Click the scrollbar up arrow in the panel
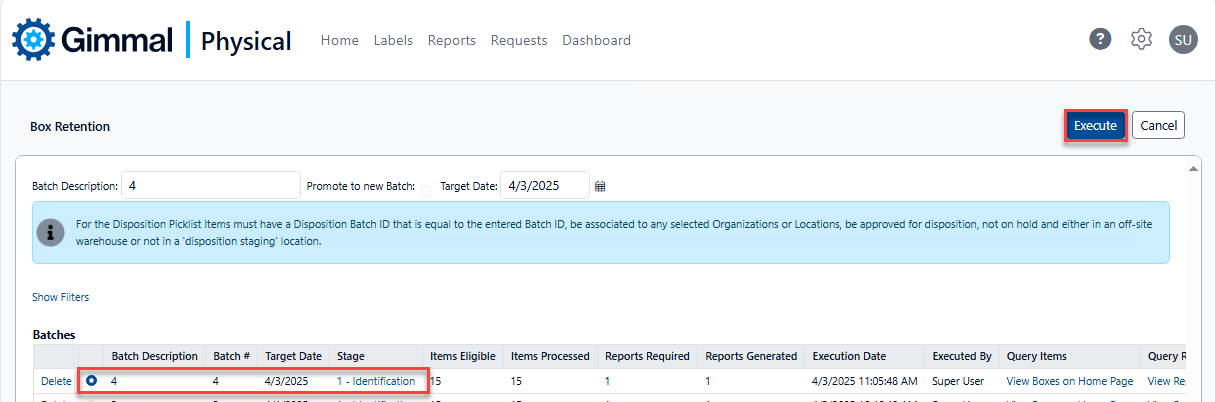 point(1192,169)
